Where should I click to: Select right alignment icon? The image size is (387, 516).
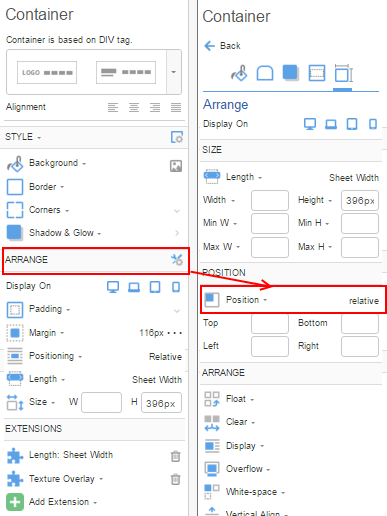pyautogui.click(x=155, y=107)
